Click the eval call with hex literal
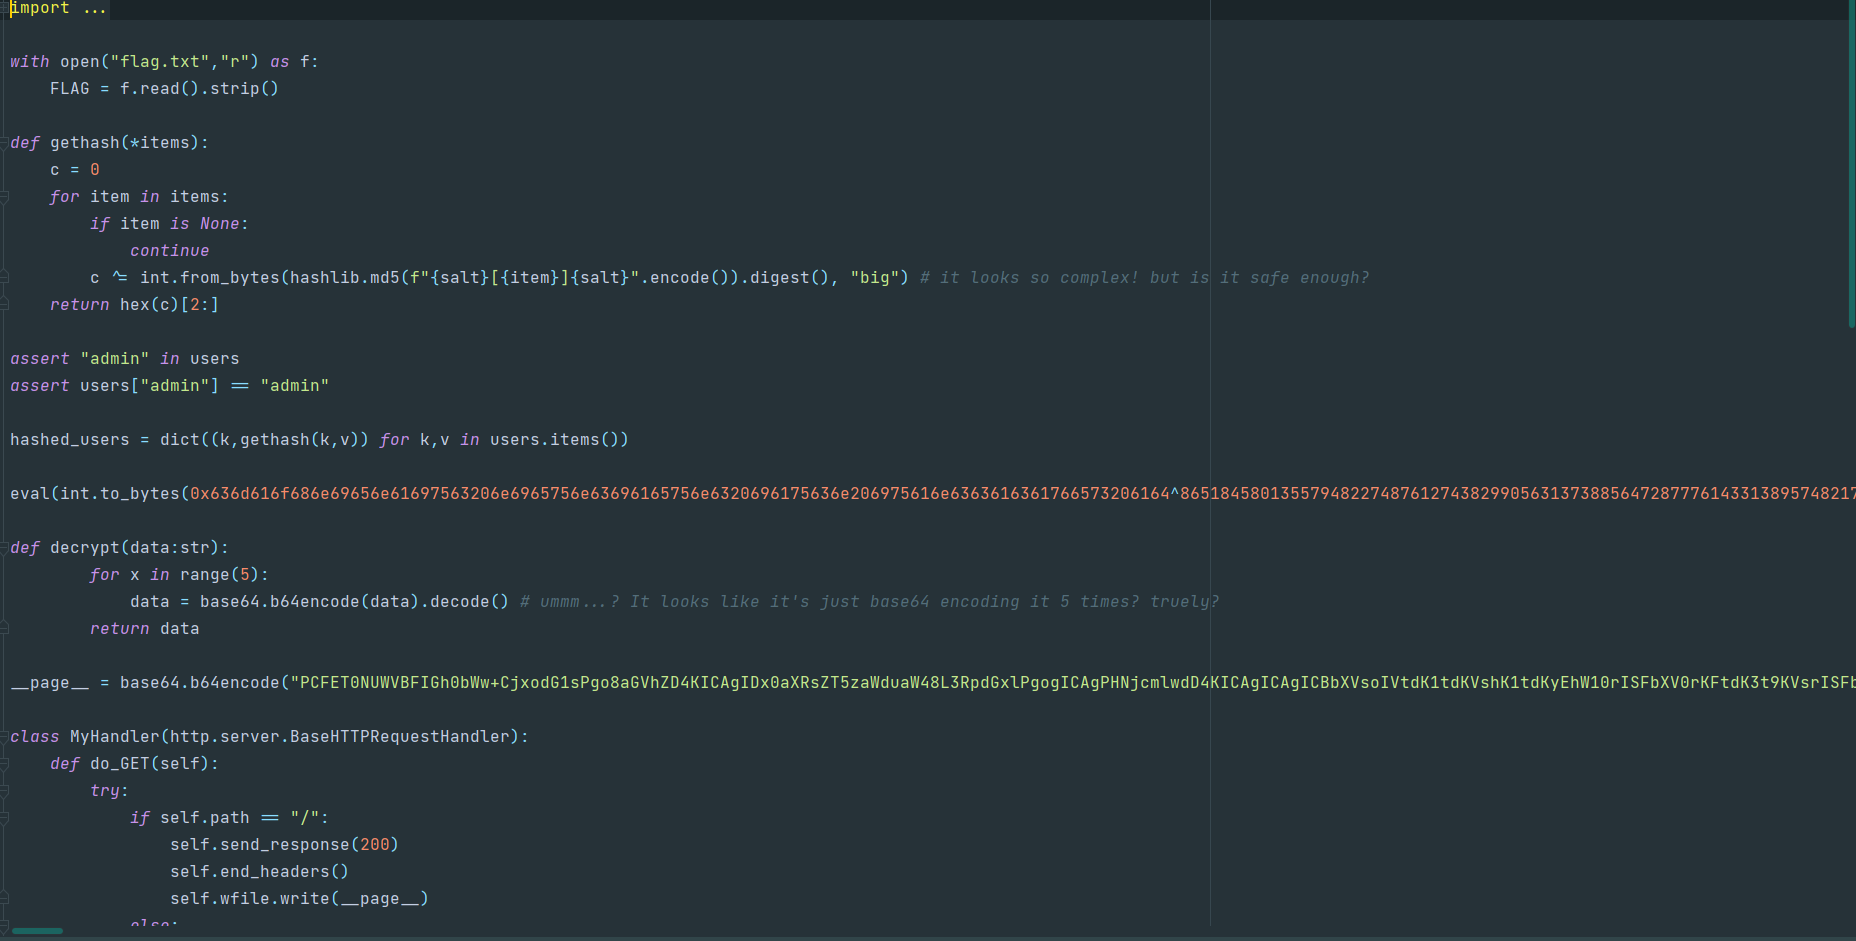 coord(30,494)
